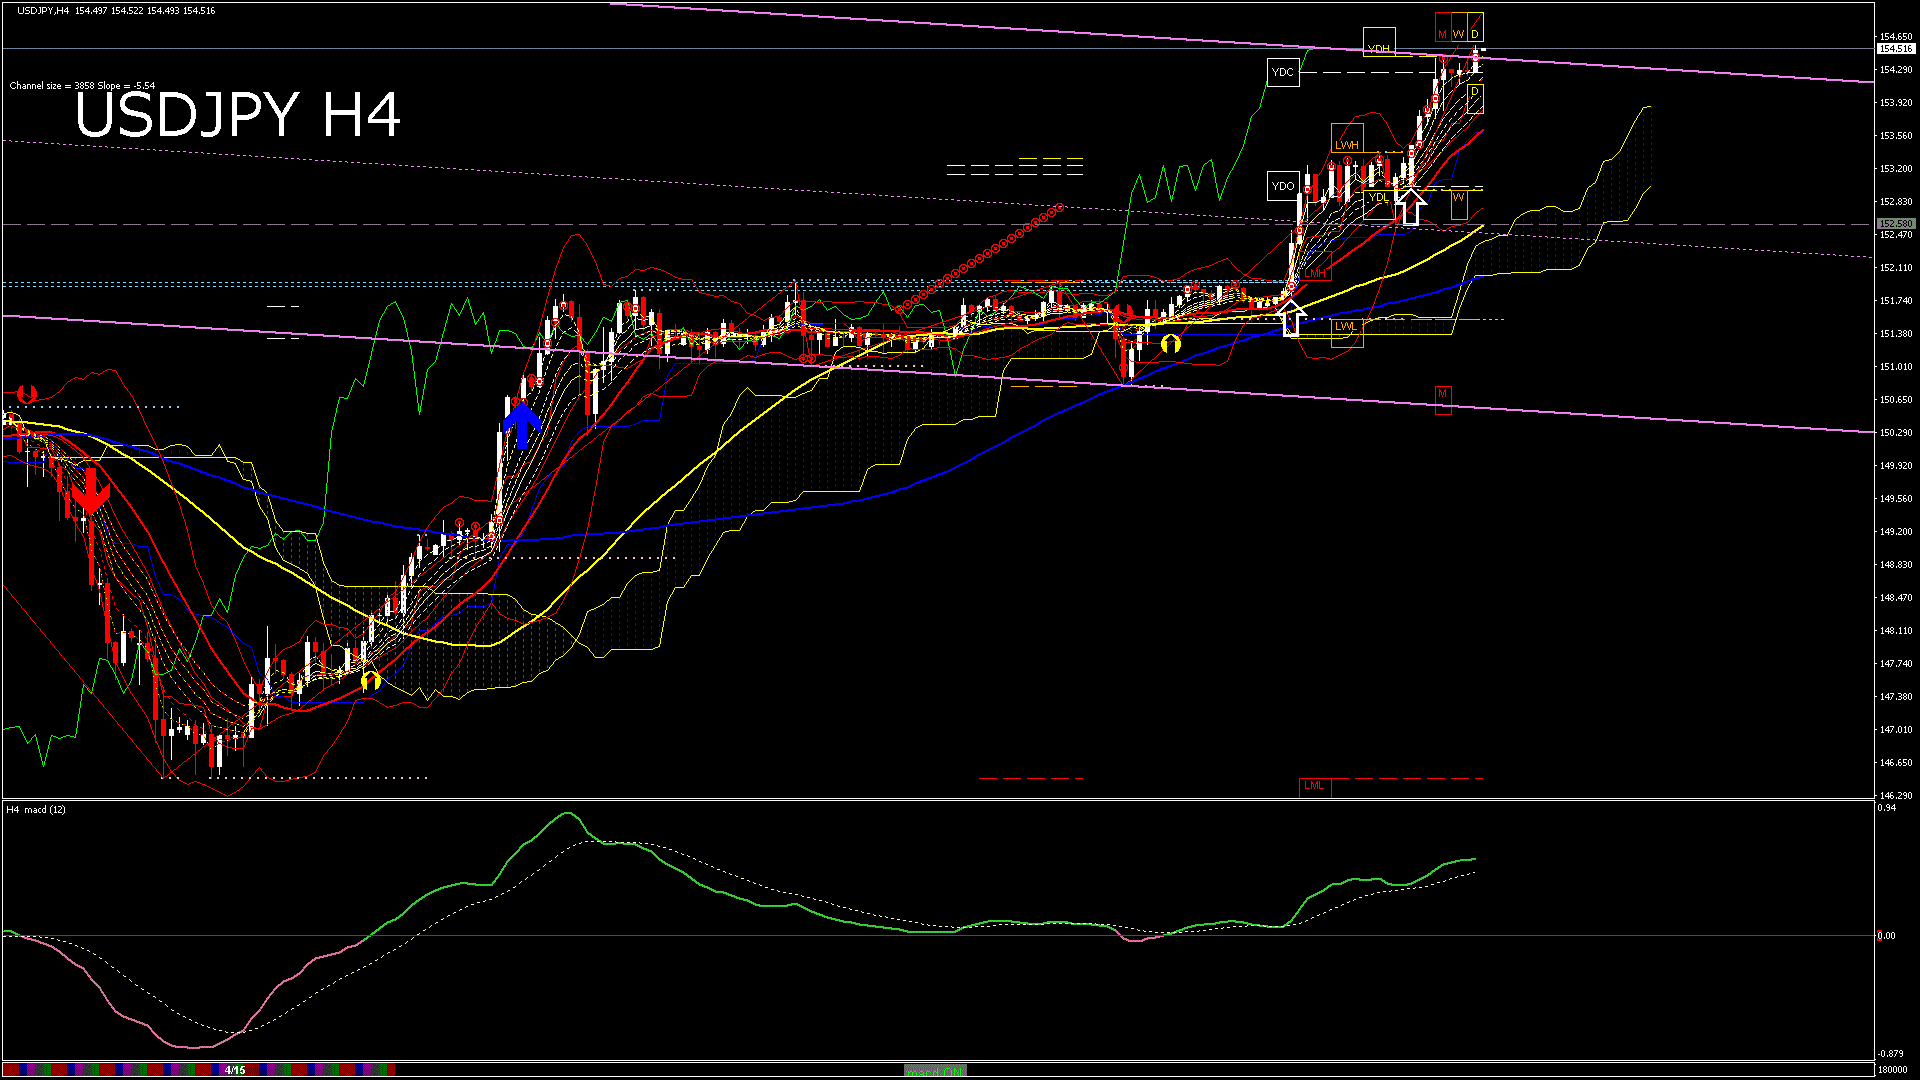Click the YDC label box
The width and height of the screenshot is (1920, 1080).
[x=1283, y=72]
